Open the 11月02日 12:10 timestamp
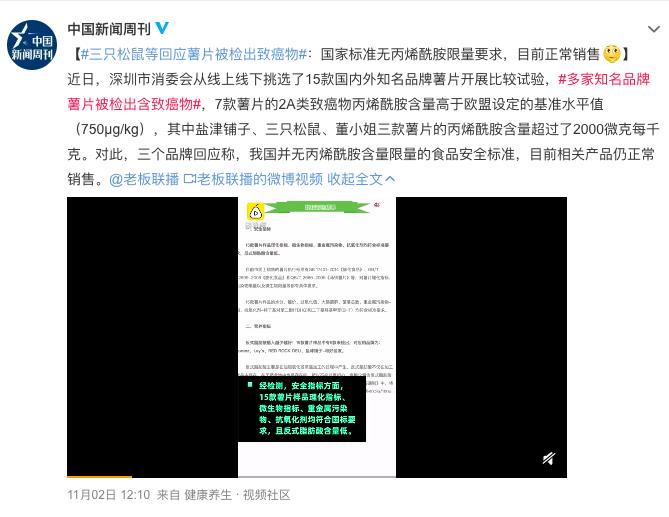This screenshot has width=669, height=517. [x=108, y=495]
